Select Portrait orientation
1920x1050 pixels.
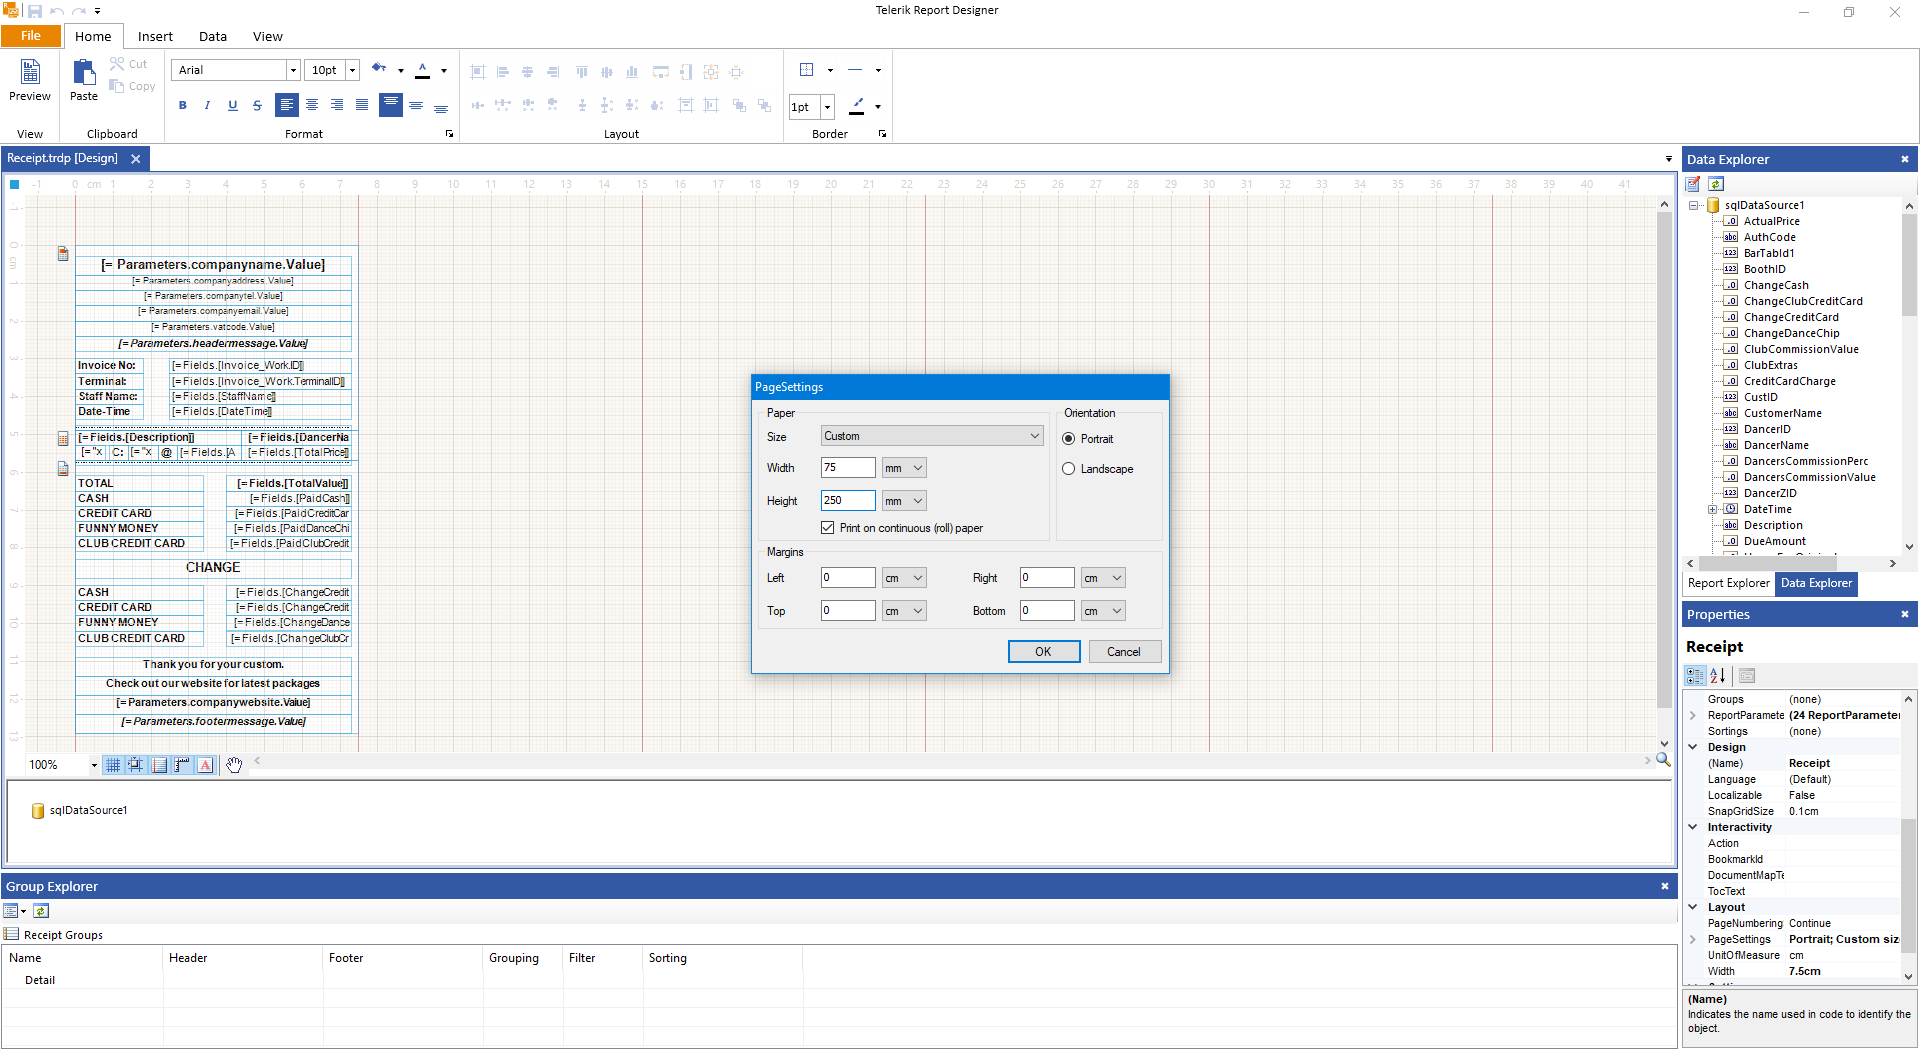(1069, 439)
